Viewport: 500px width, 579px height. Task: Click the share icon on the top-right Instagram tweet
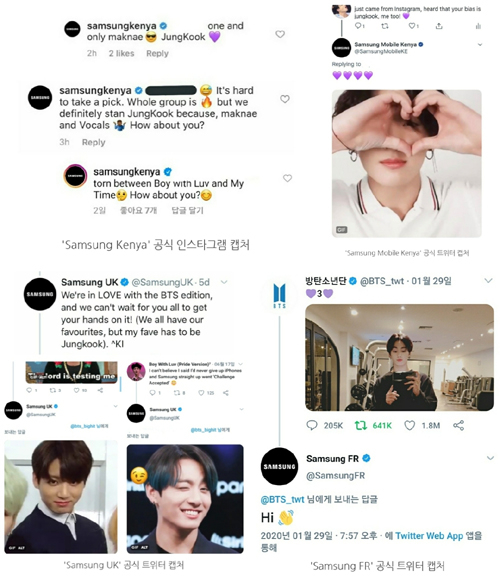(439, 26)
